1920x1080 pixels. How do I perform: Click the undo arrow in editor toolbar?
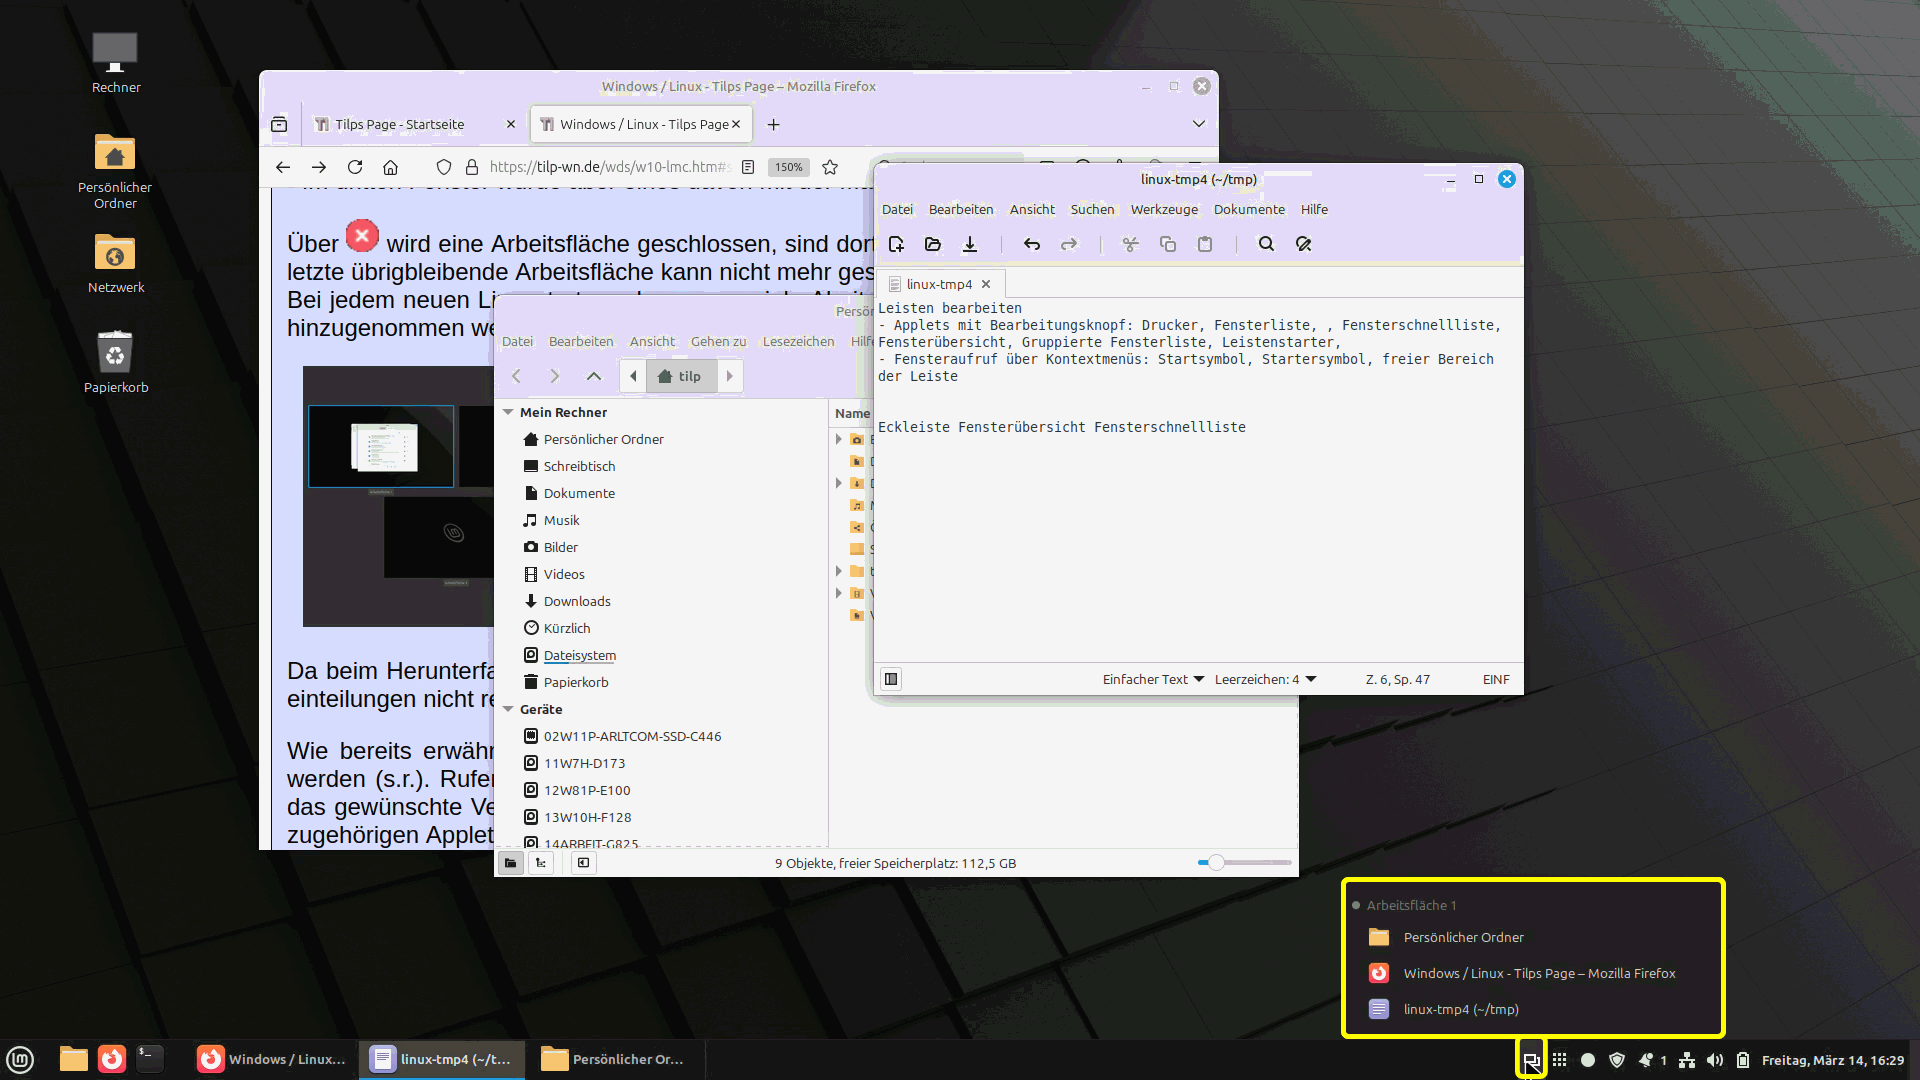click(x=1032, y=244)
